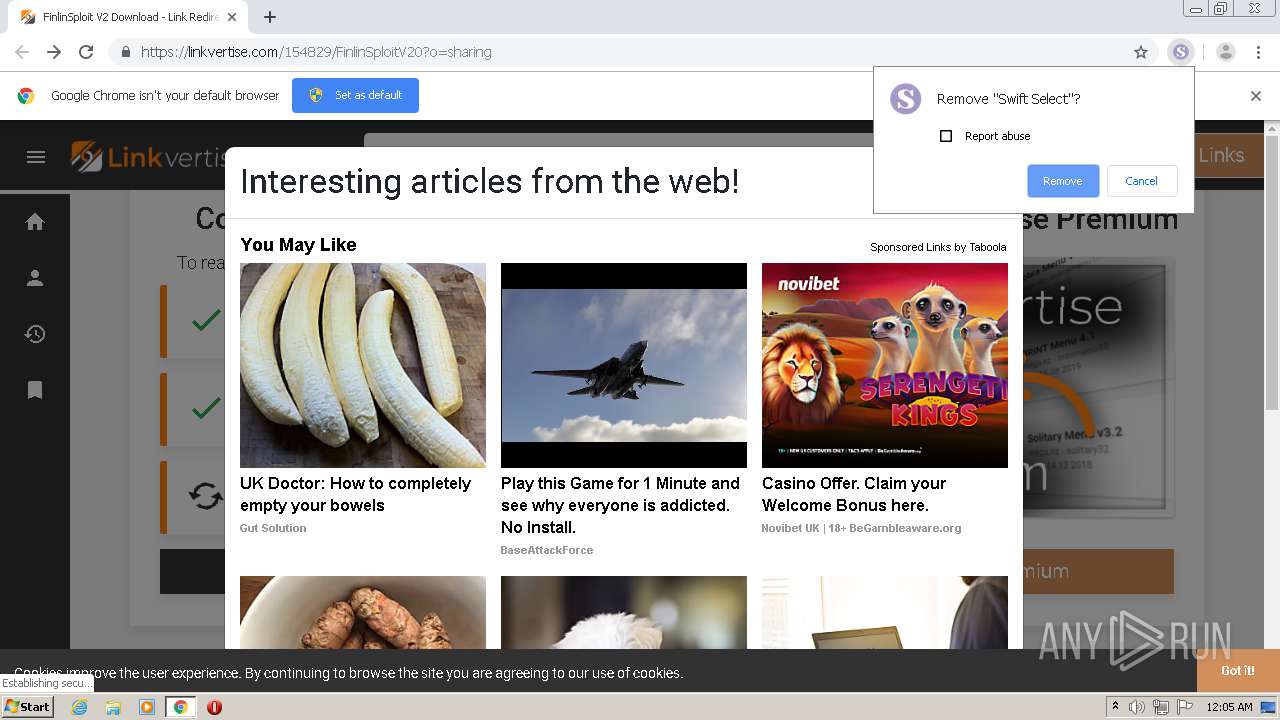Open the user account icon in sidebar
Viewport: 1280px width, 720px height.
(x=35, y=279)
